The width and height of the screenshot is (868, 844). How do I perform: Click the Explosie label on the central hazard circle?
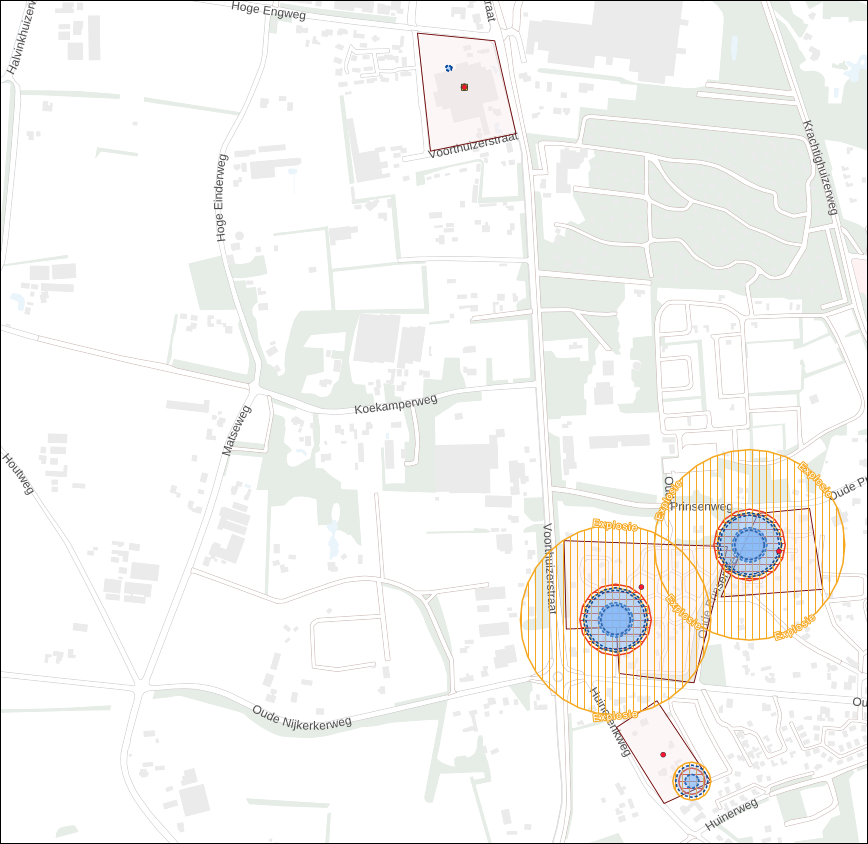615,525
